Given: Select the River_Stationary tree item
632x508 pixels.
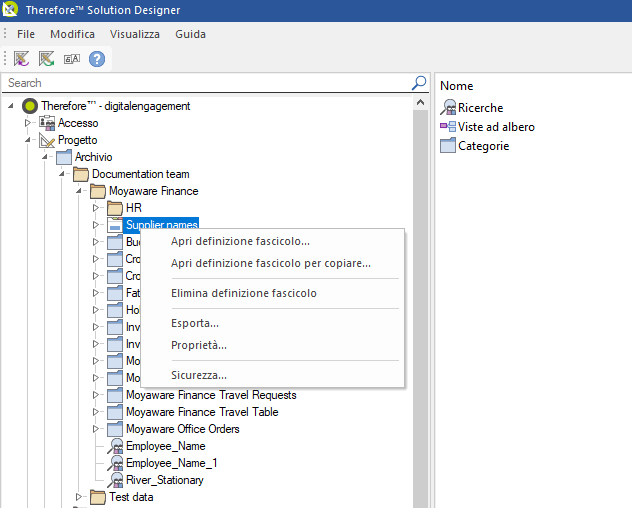Looking at the screenshot, I should tap(165, 480).
